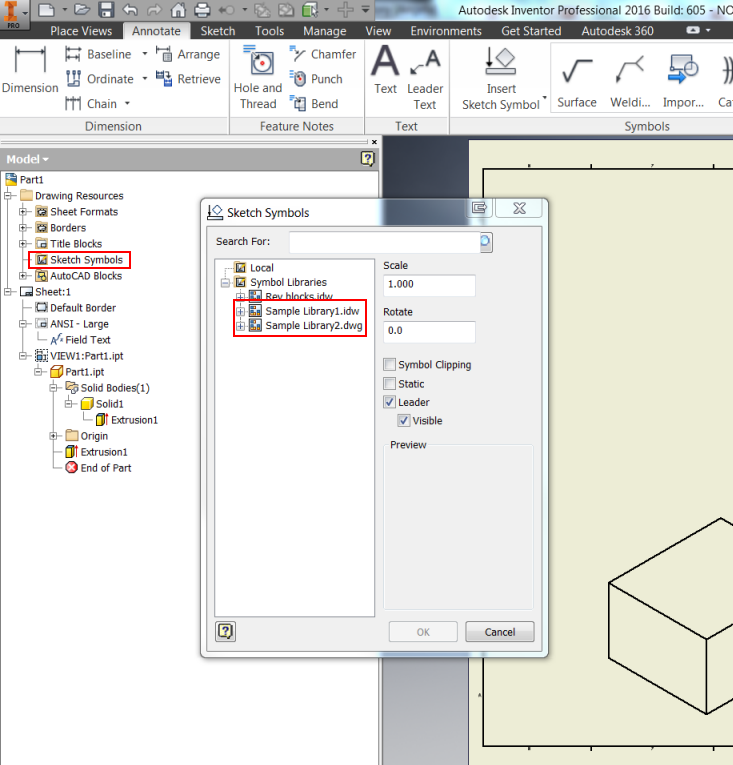Screen dimensions: 733x765
Task: Click the Scale value field
Action: (429, 284)
